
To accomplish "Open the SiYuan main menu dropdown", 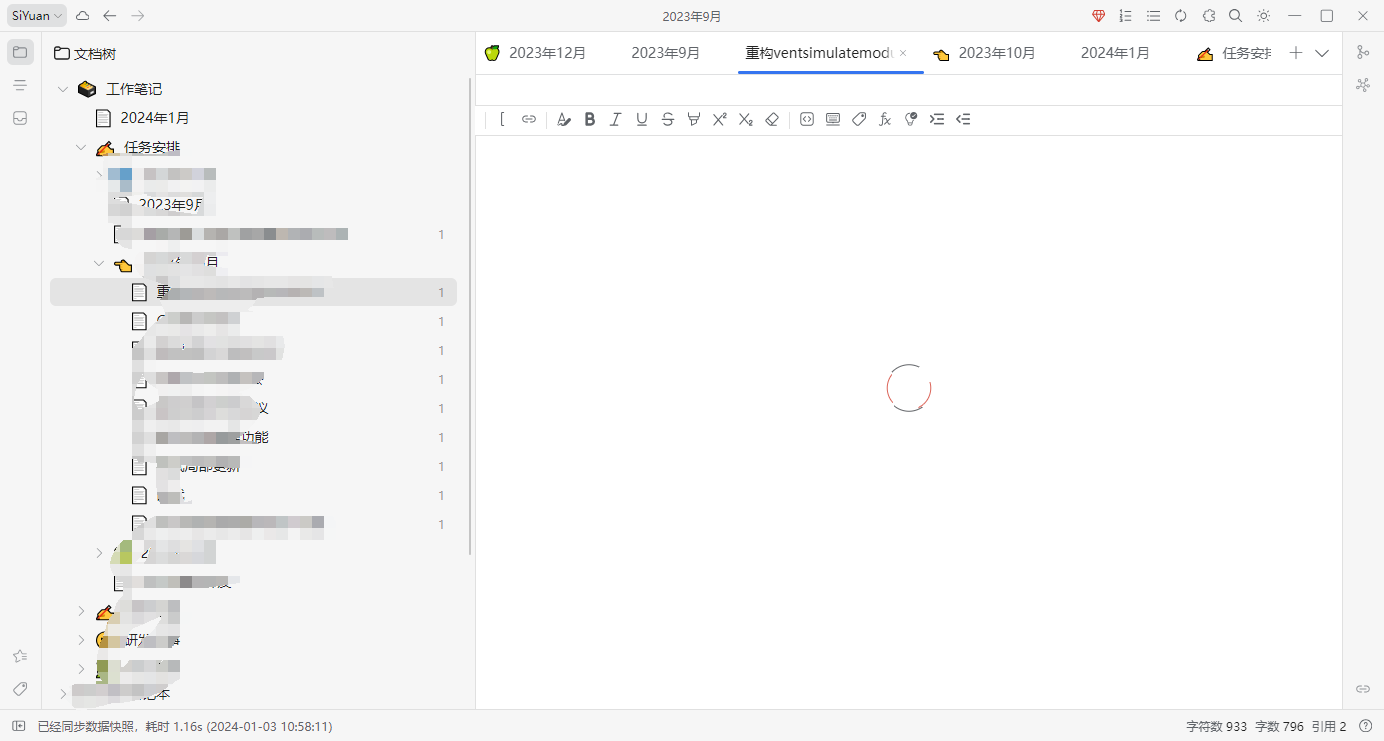I will click(x=37, y=16).
